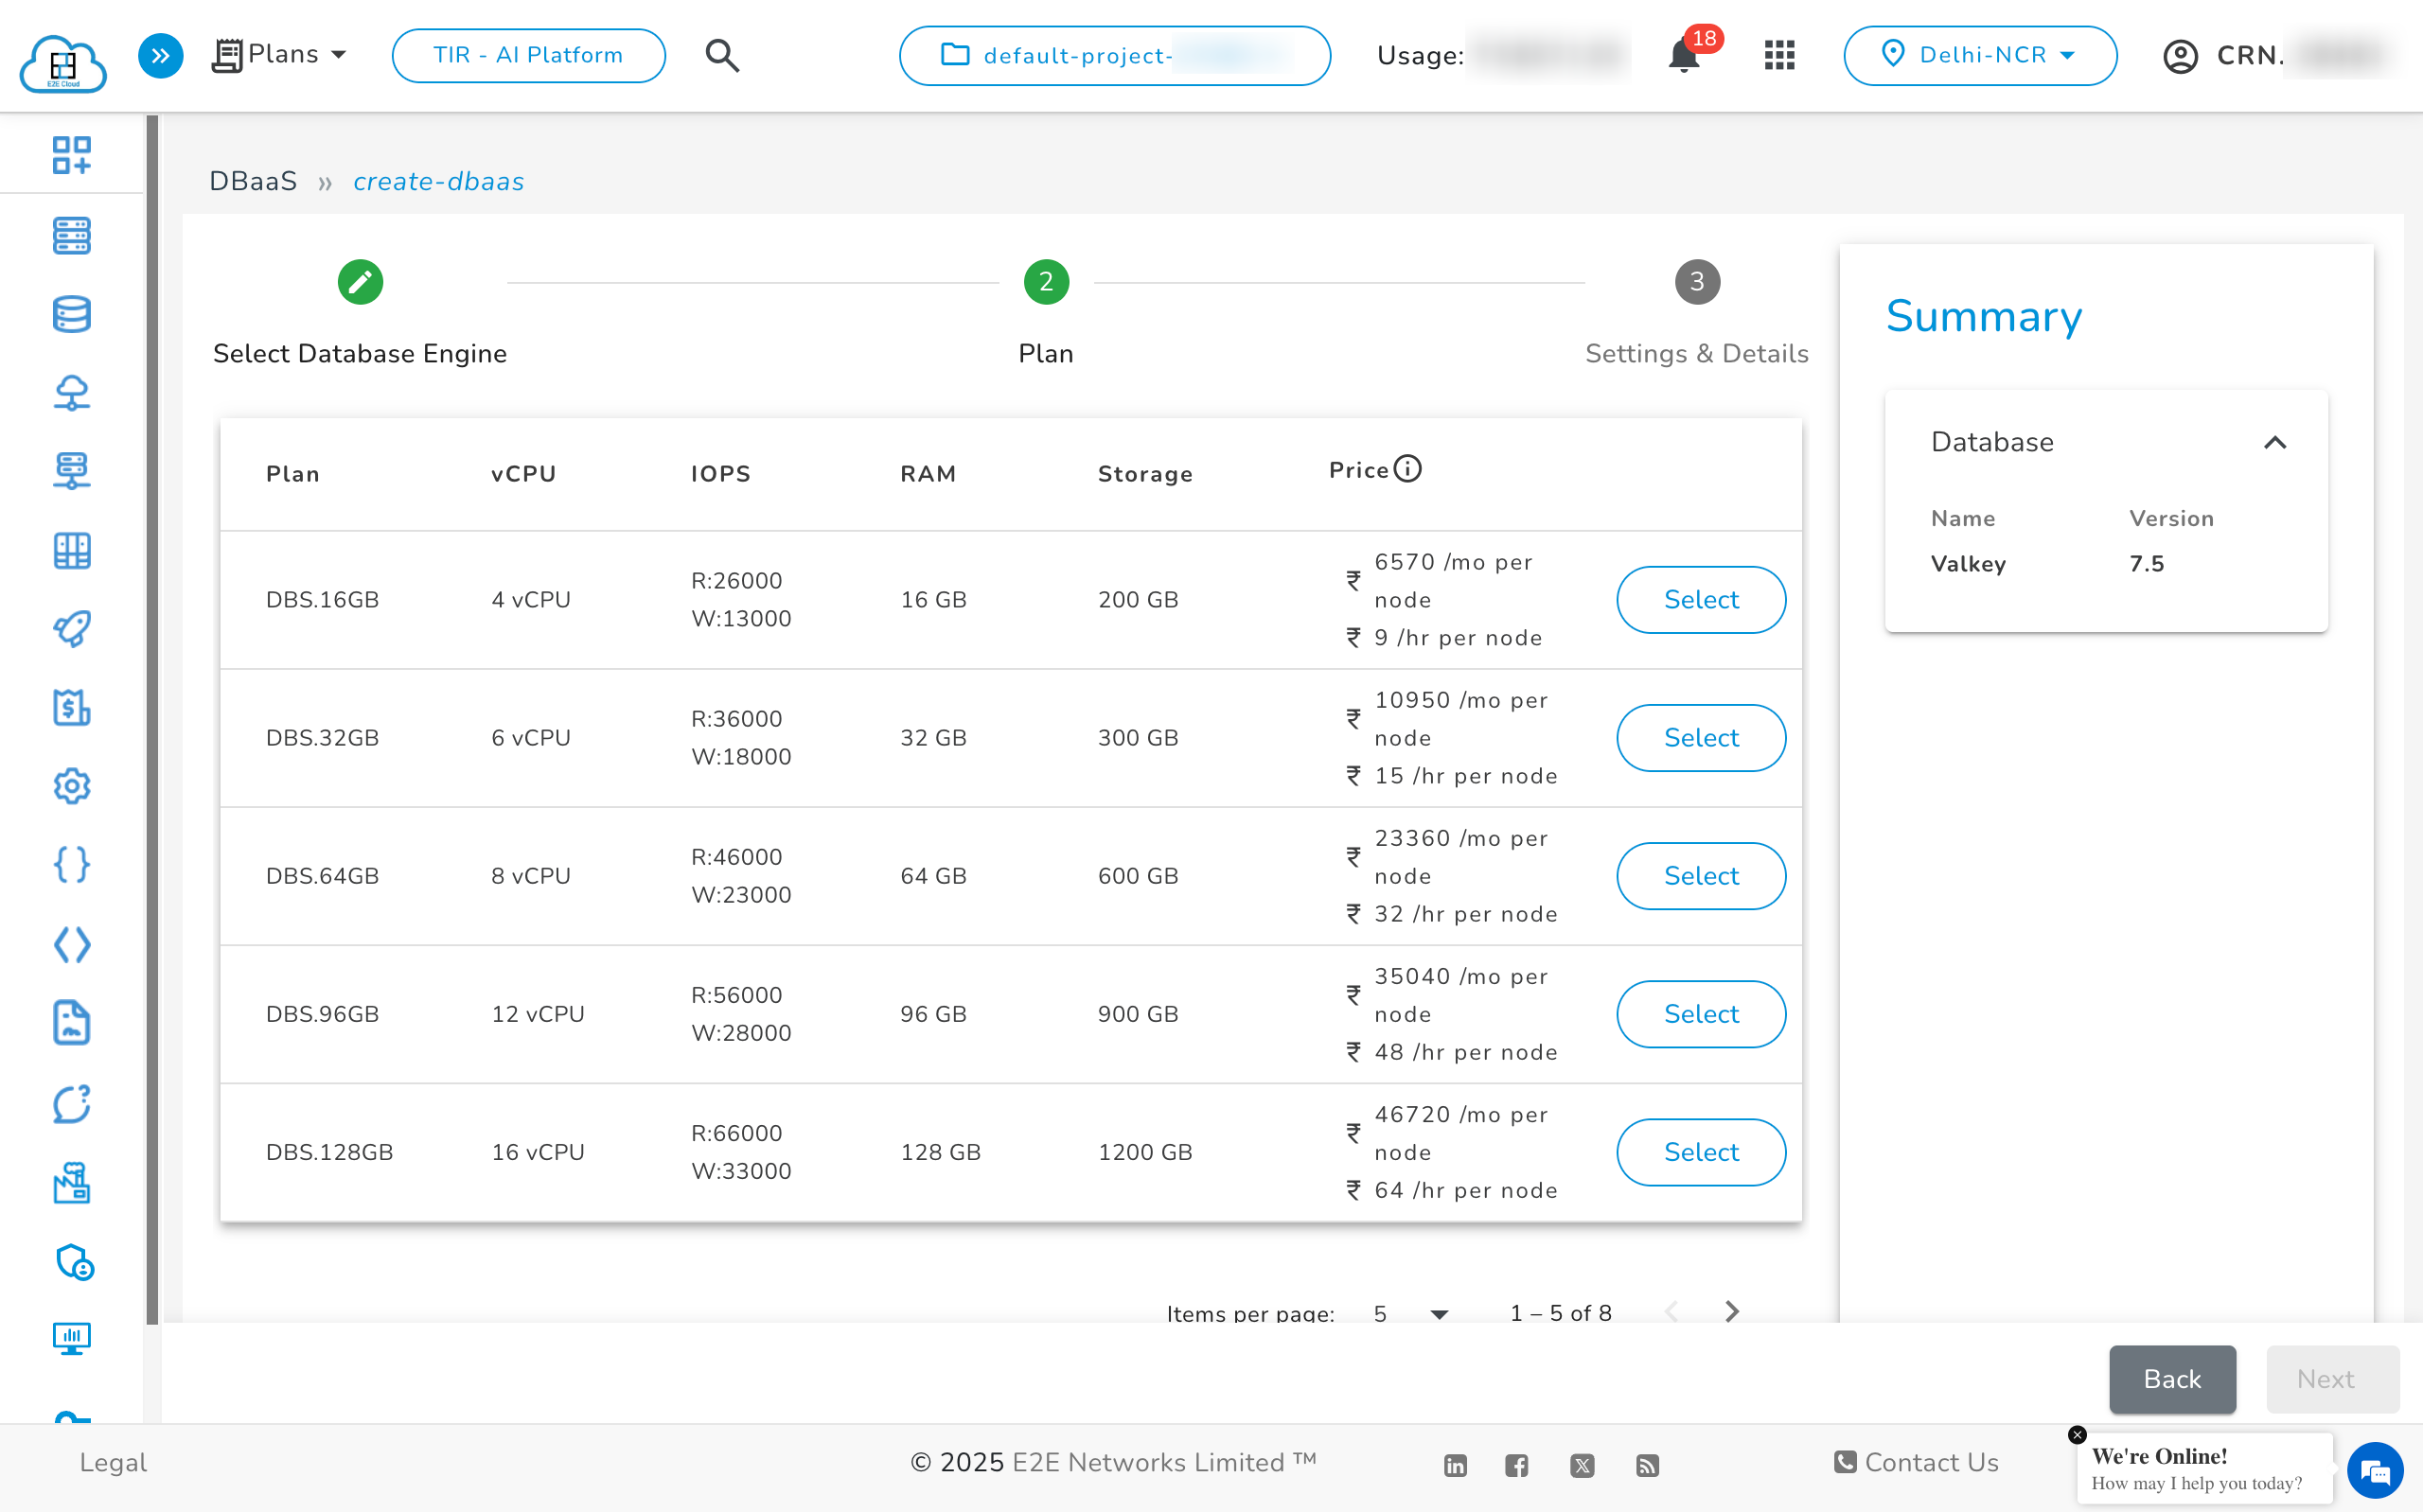Image resolution: width=2423 pixels, height=1512 pixels.
Task: Expand sidebar with double-arrow button
Action: point(160,55)
